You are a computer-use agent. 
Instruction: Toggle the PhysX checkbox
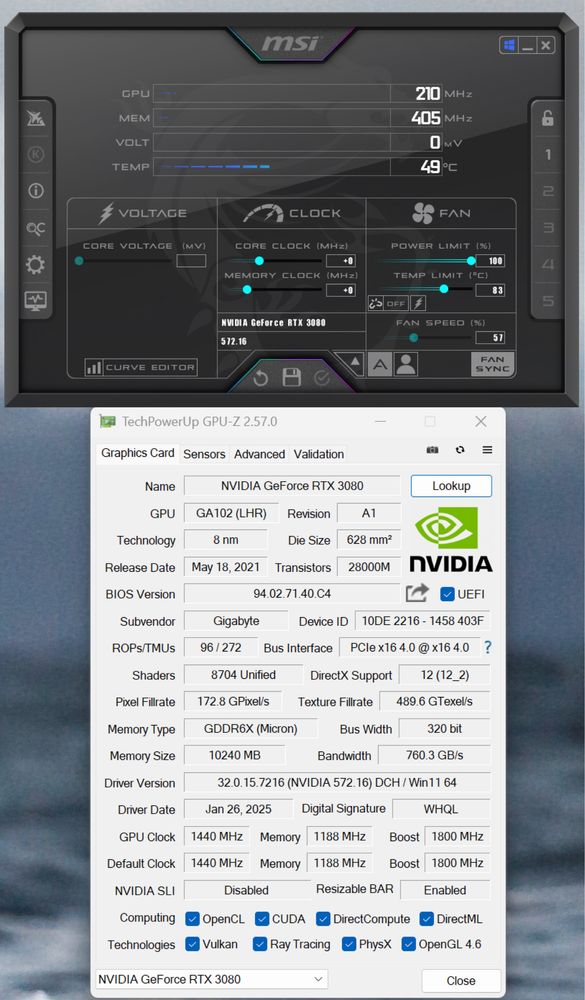coord(348,944)
